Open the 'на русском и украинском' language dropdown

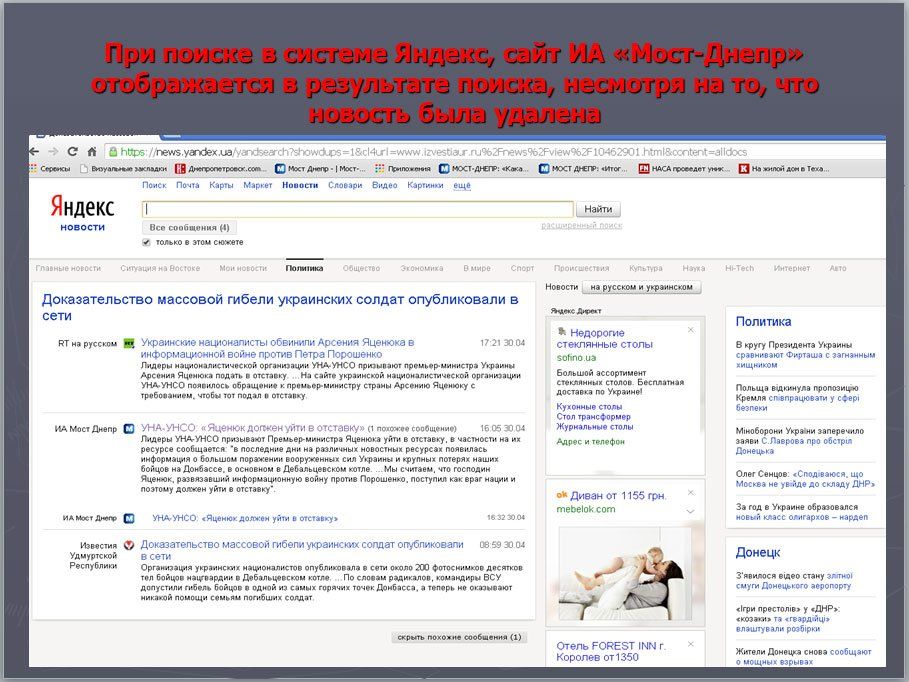641,287
